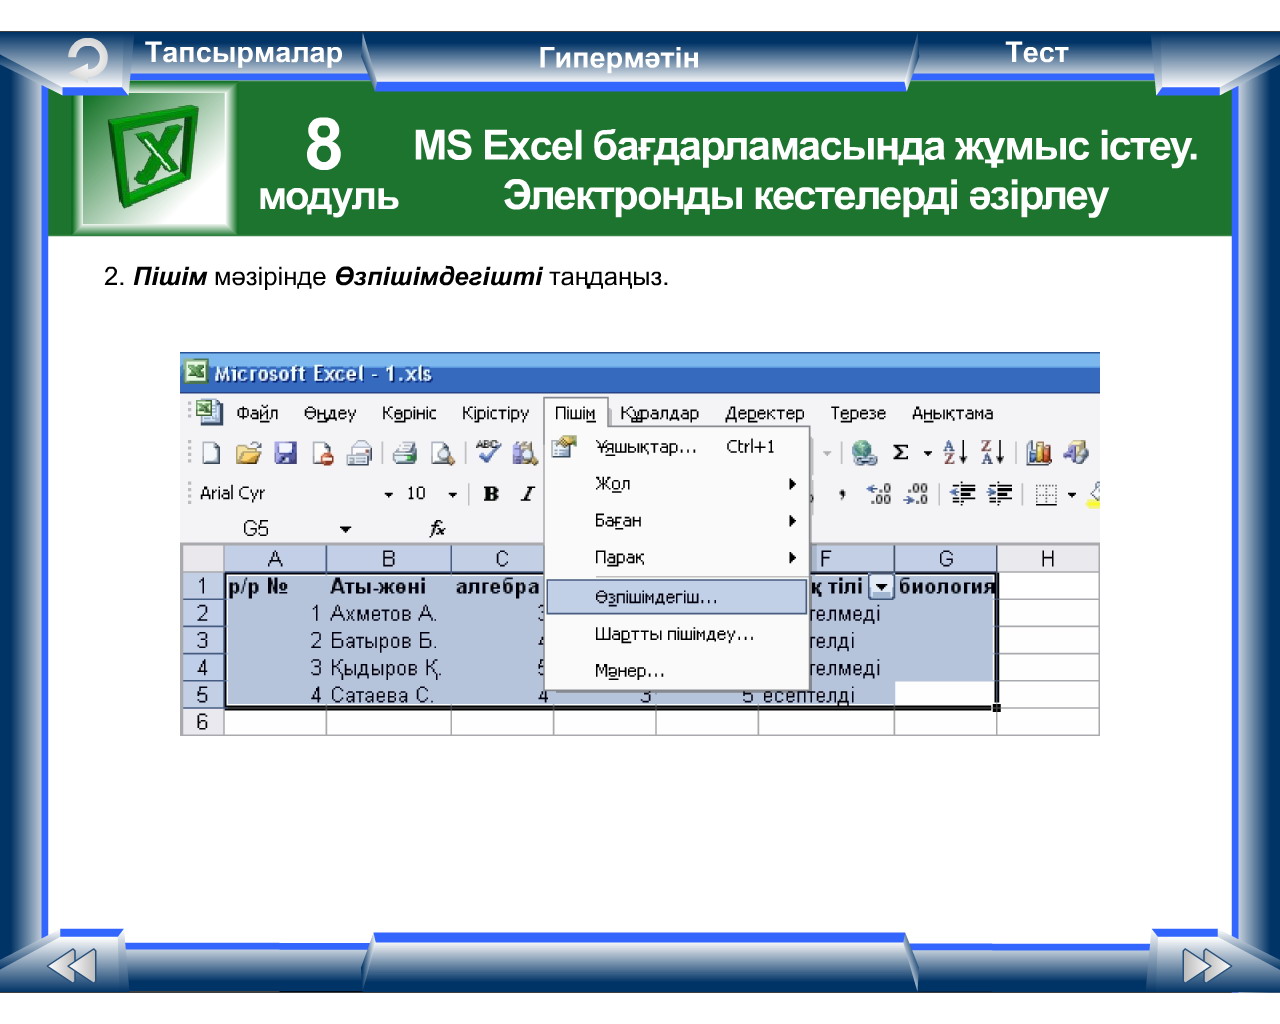Choose Мәнер… menu entry

[x=677, y=671]
